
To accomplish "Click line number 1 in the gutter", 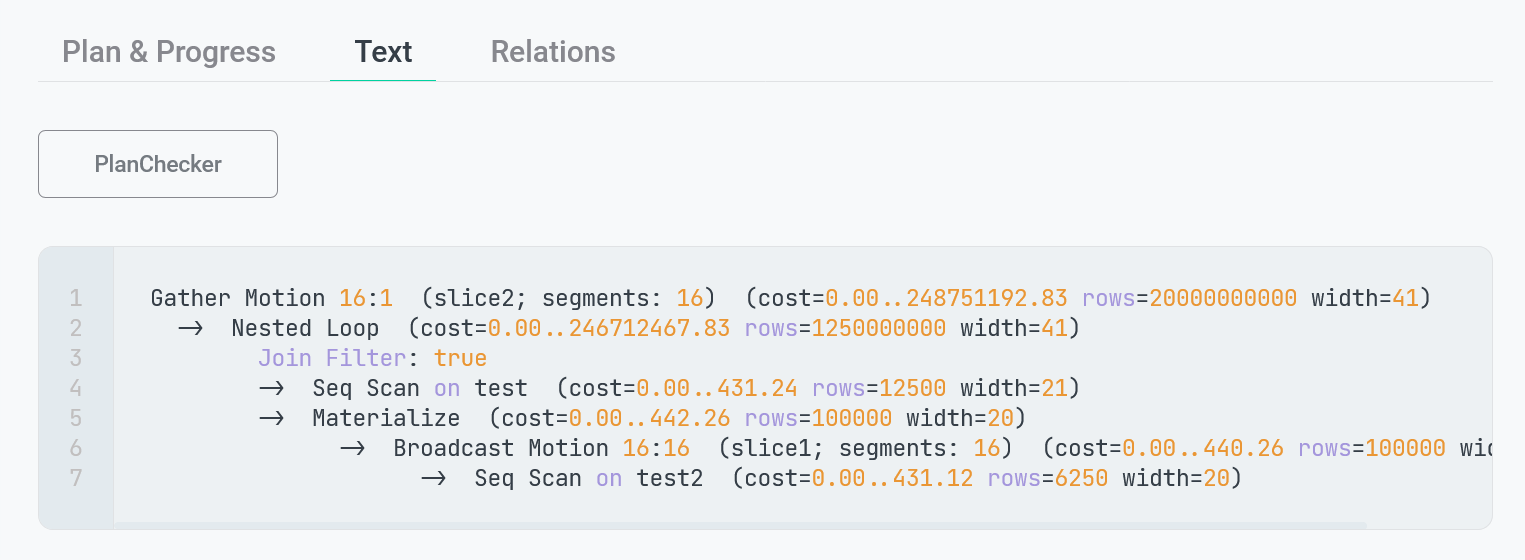I will pyautogui.click(x=76, y=298).
